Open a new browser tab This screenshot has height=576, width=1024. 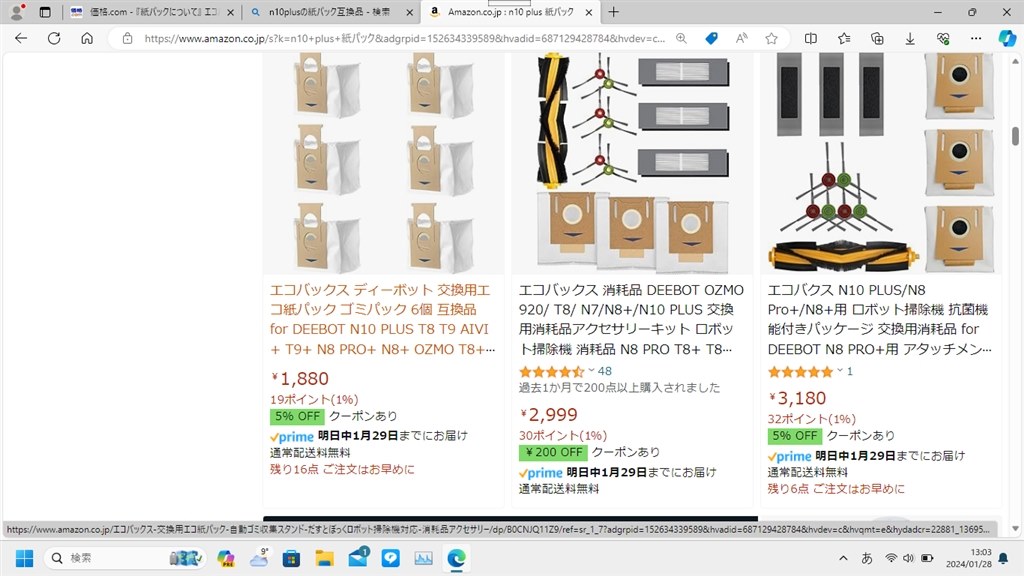(613, 12)
